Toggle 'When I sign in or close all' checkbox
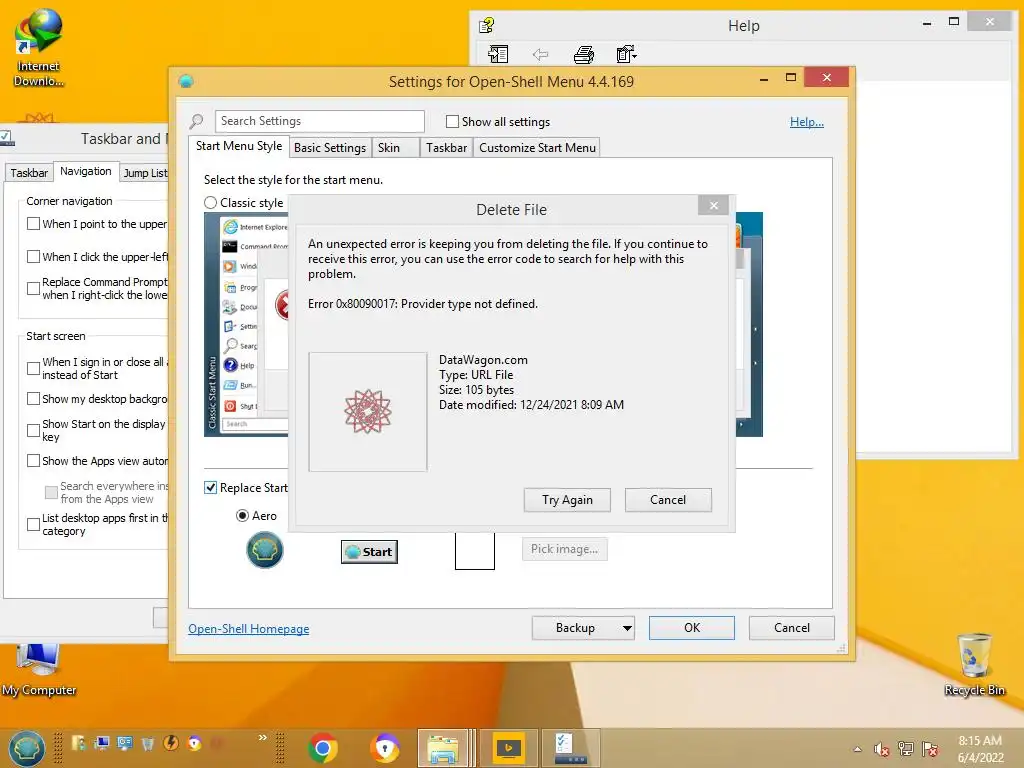Viewport: 1024px width, 768px height. 33,368
